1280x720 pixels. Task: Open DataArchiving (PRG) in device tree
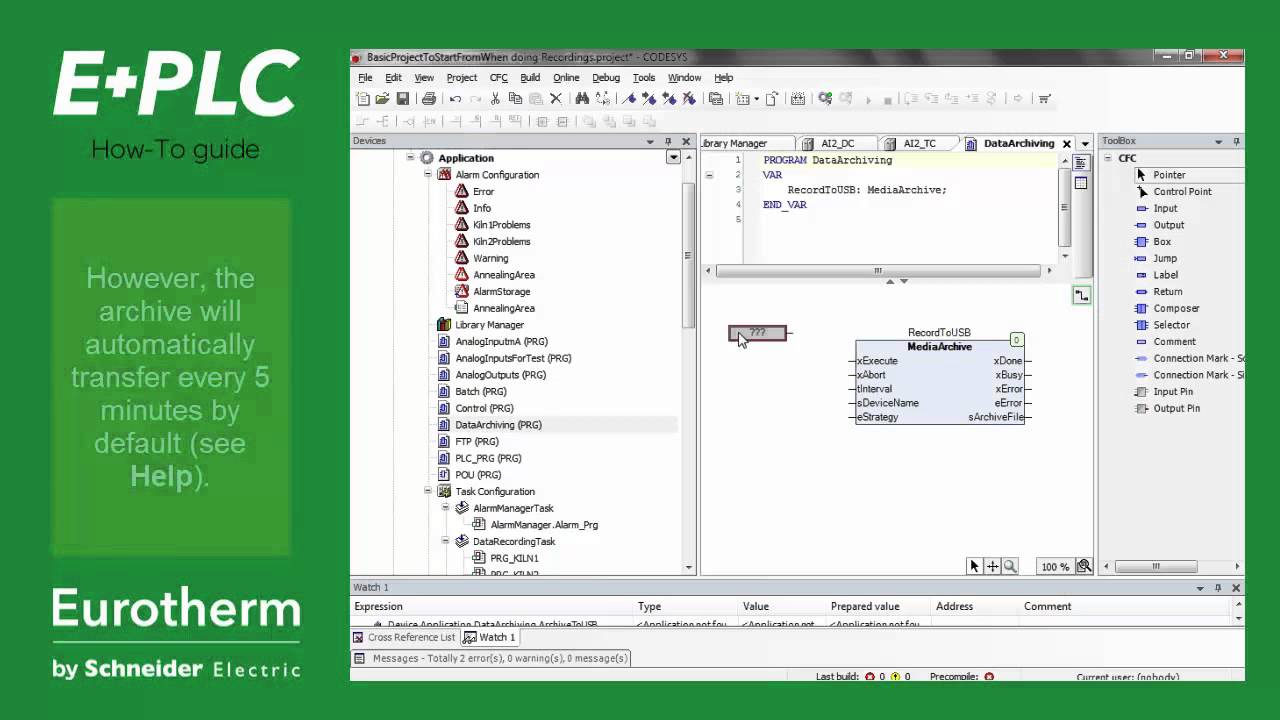click(498, 425)
